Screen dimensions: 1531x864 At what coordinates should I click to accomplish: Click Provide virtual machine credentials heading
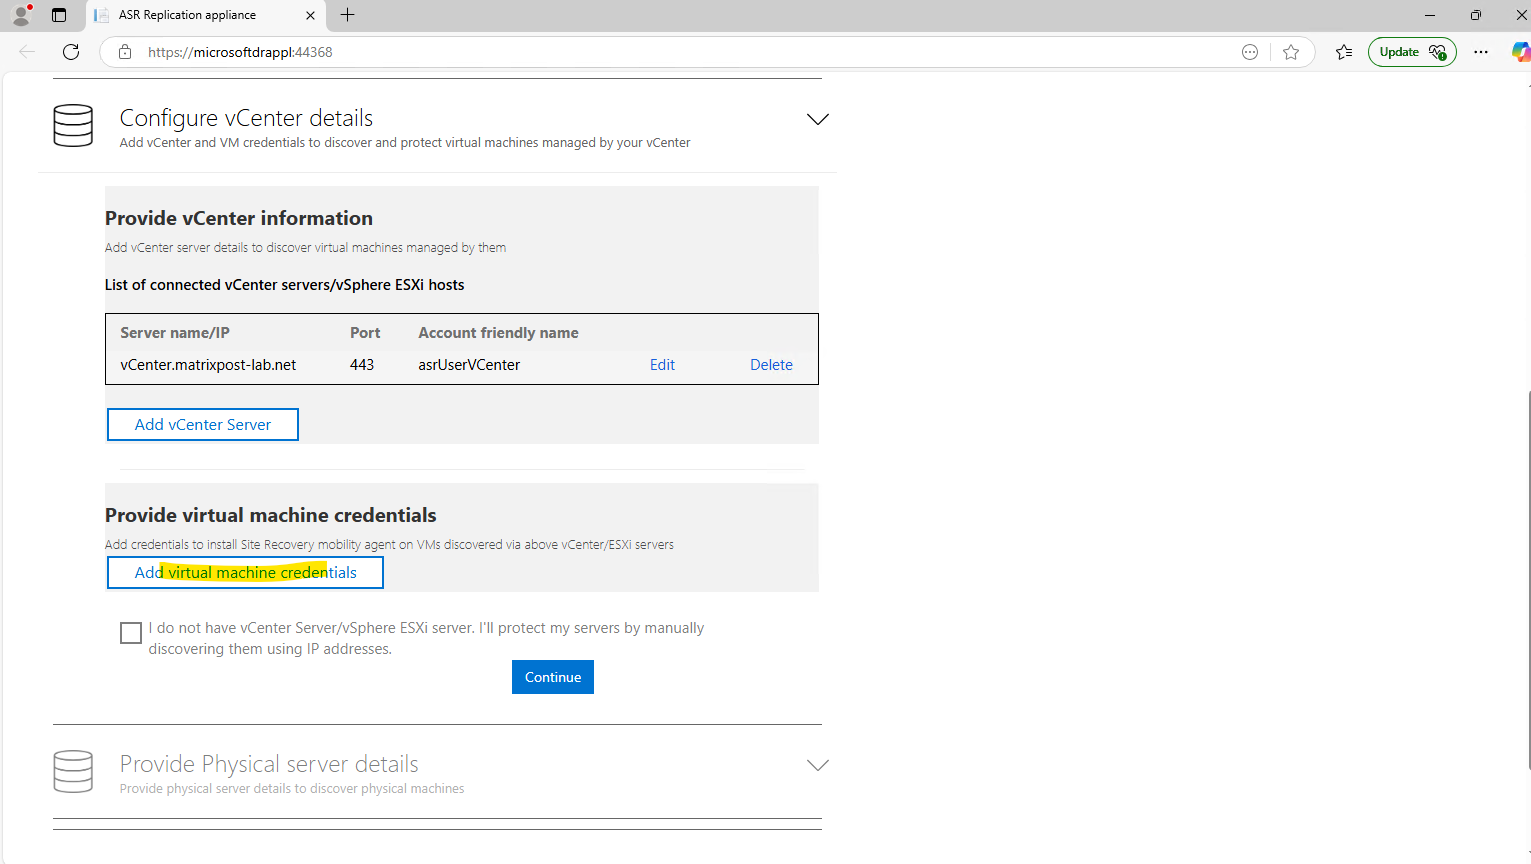pyautogui.click(x=271, y=515)
